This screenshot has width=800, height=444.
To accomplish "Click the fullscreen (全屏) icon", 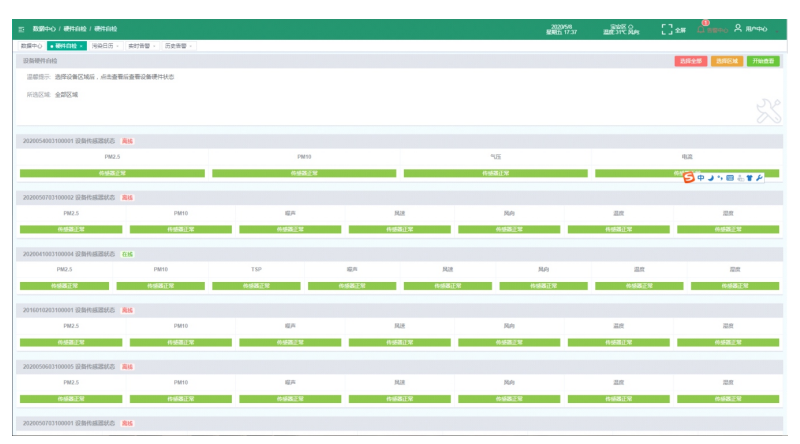I will [667, 30].
